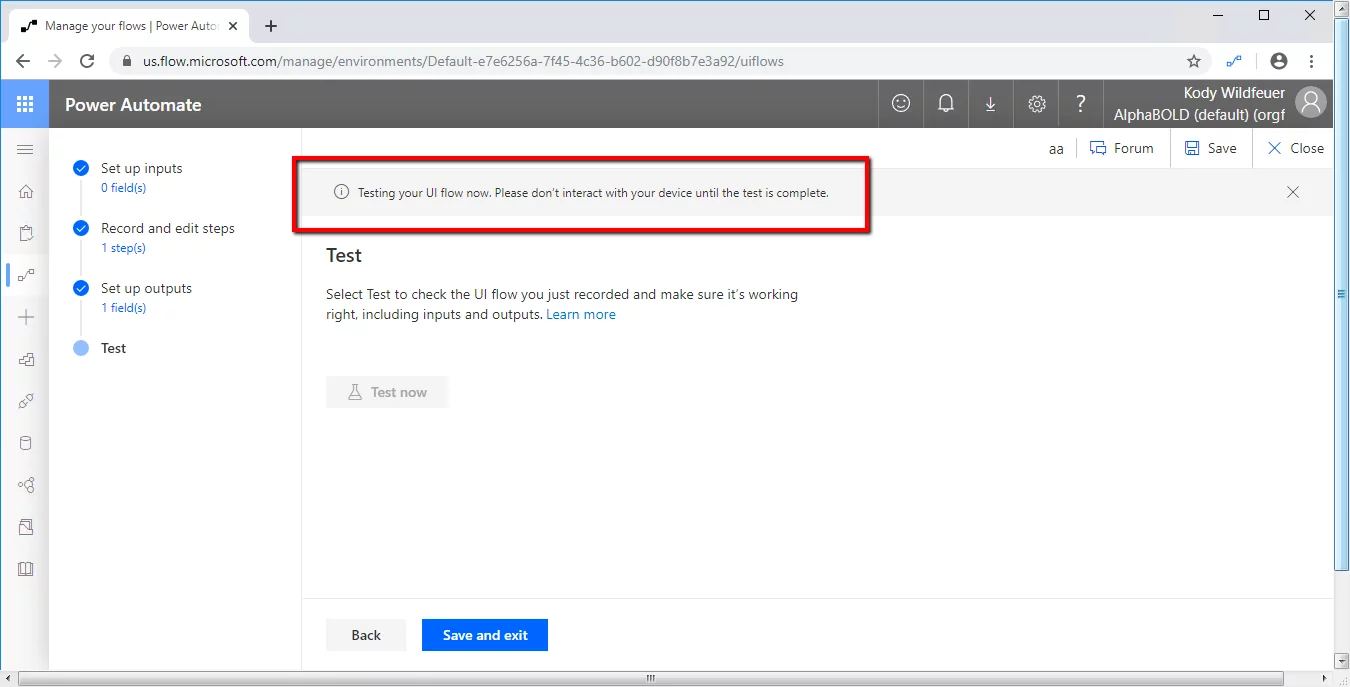Toggle the hamburger navigation menu
This screenshot has width=1350, height=687.
(x=25, y=150)
